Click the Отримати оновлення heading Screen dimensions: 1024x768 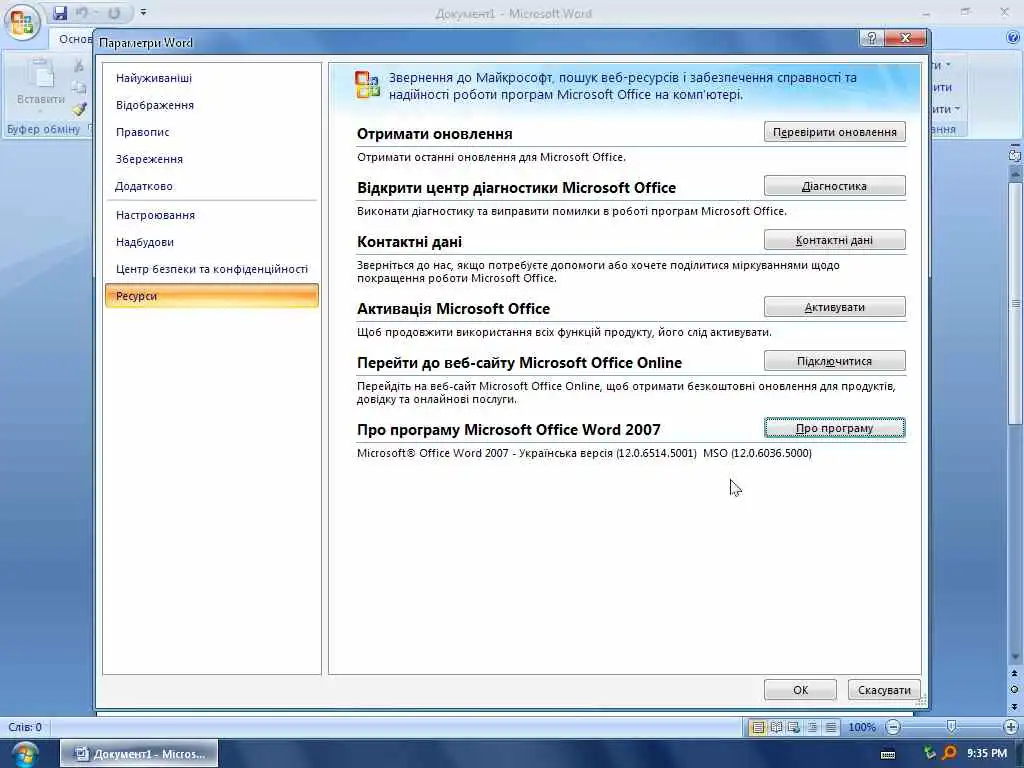(434, 134)
